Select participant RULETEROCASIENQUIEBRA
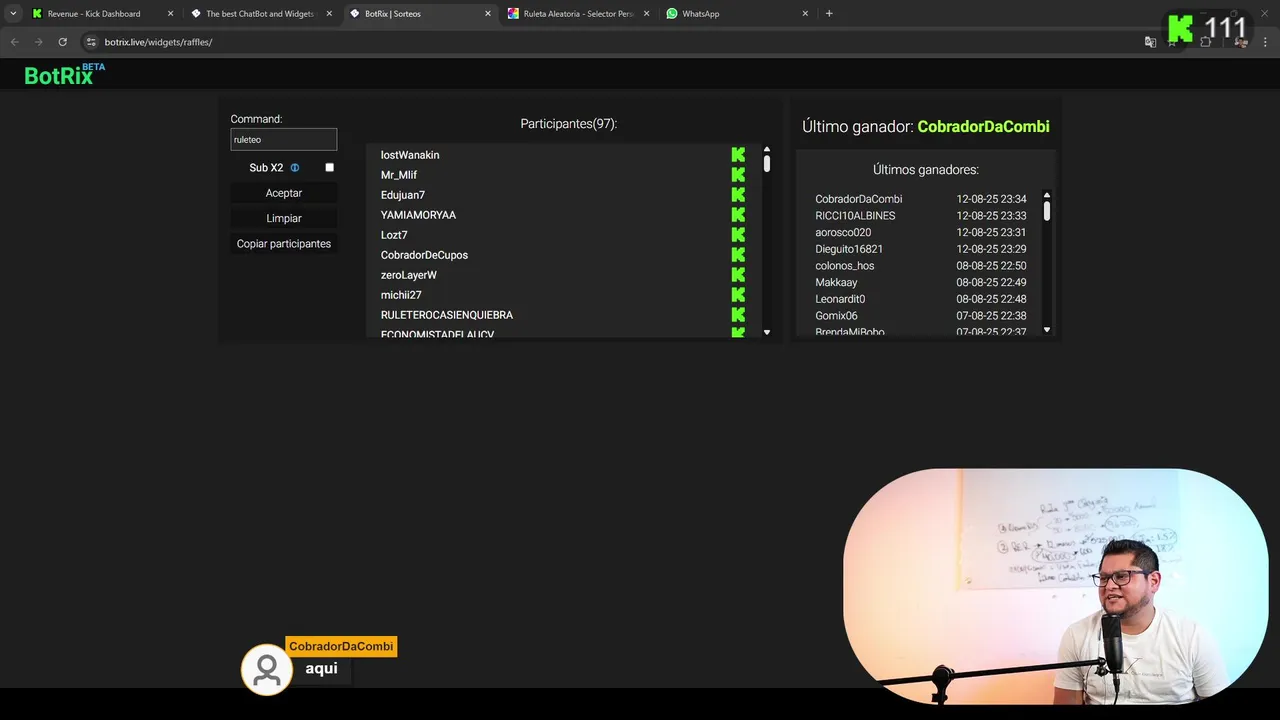This screenshot has height=720, width=1280. click(447, 315)
